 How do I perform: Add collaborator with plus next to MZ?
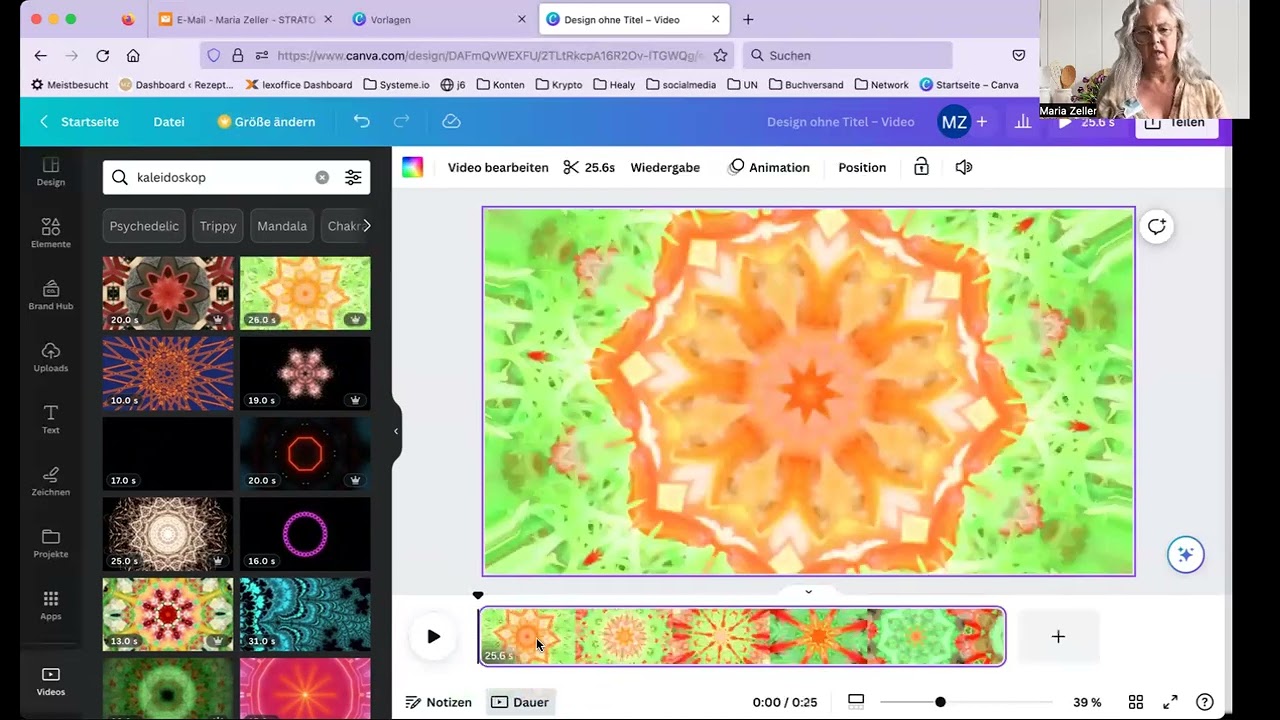982,121
